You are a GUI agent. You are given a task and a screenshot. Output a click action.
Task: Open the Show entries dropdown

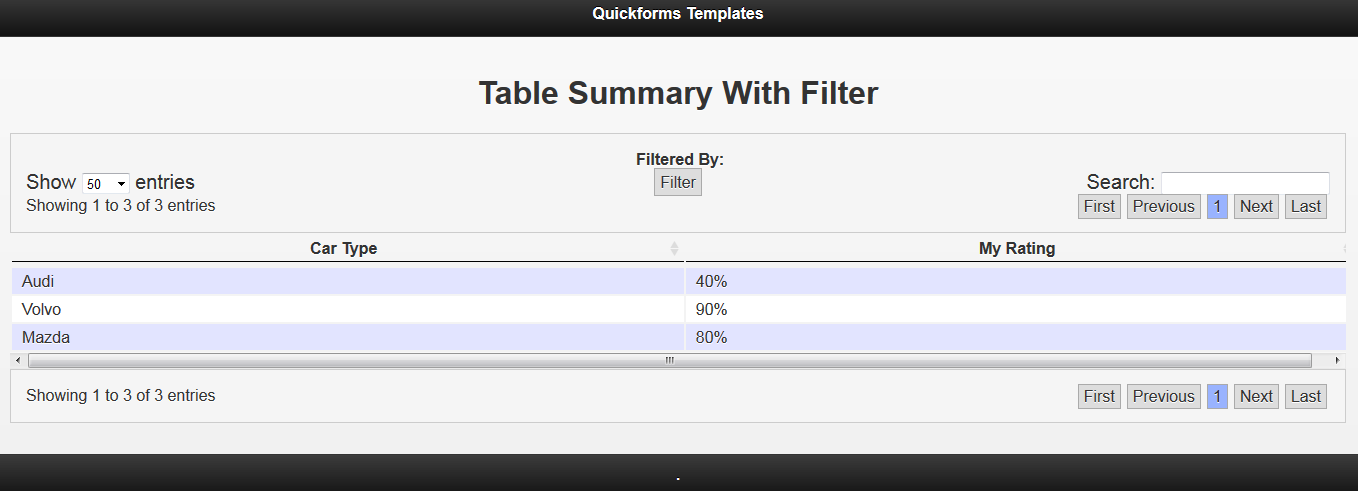pyautogui.click(x=106, y=184)
